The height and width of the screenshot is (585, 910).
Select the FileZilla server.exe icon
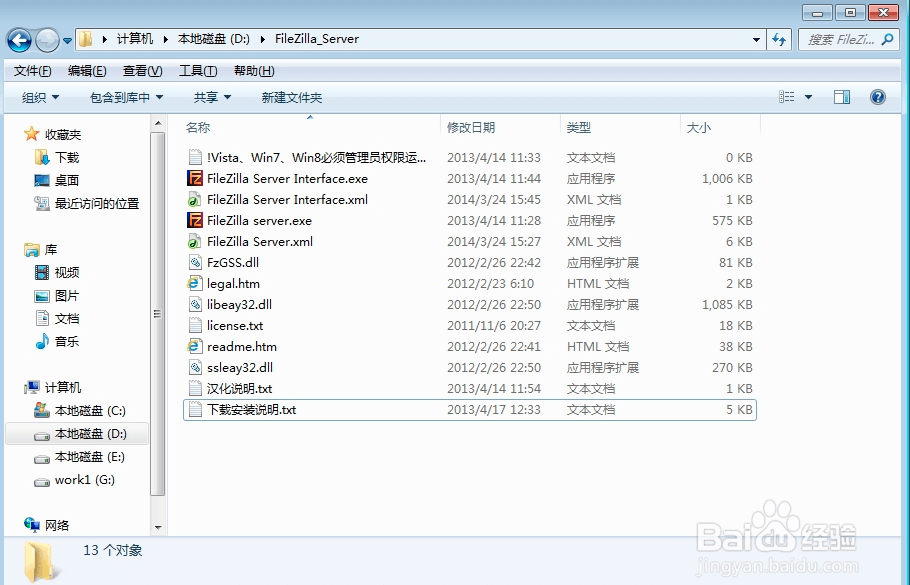195,221
